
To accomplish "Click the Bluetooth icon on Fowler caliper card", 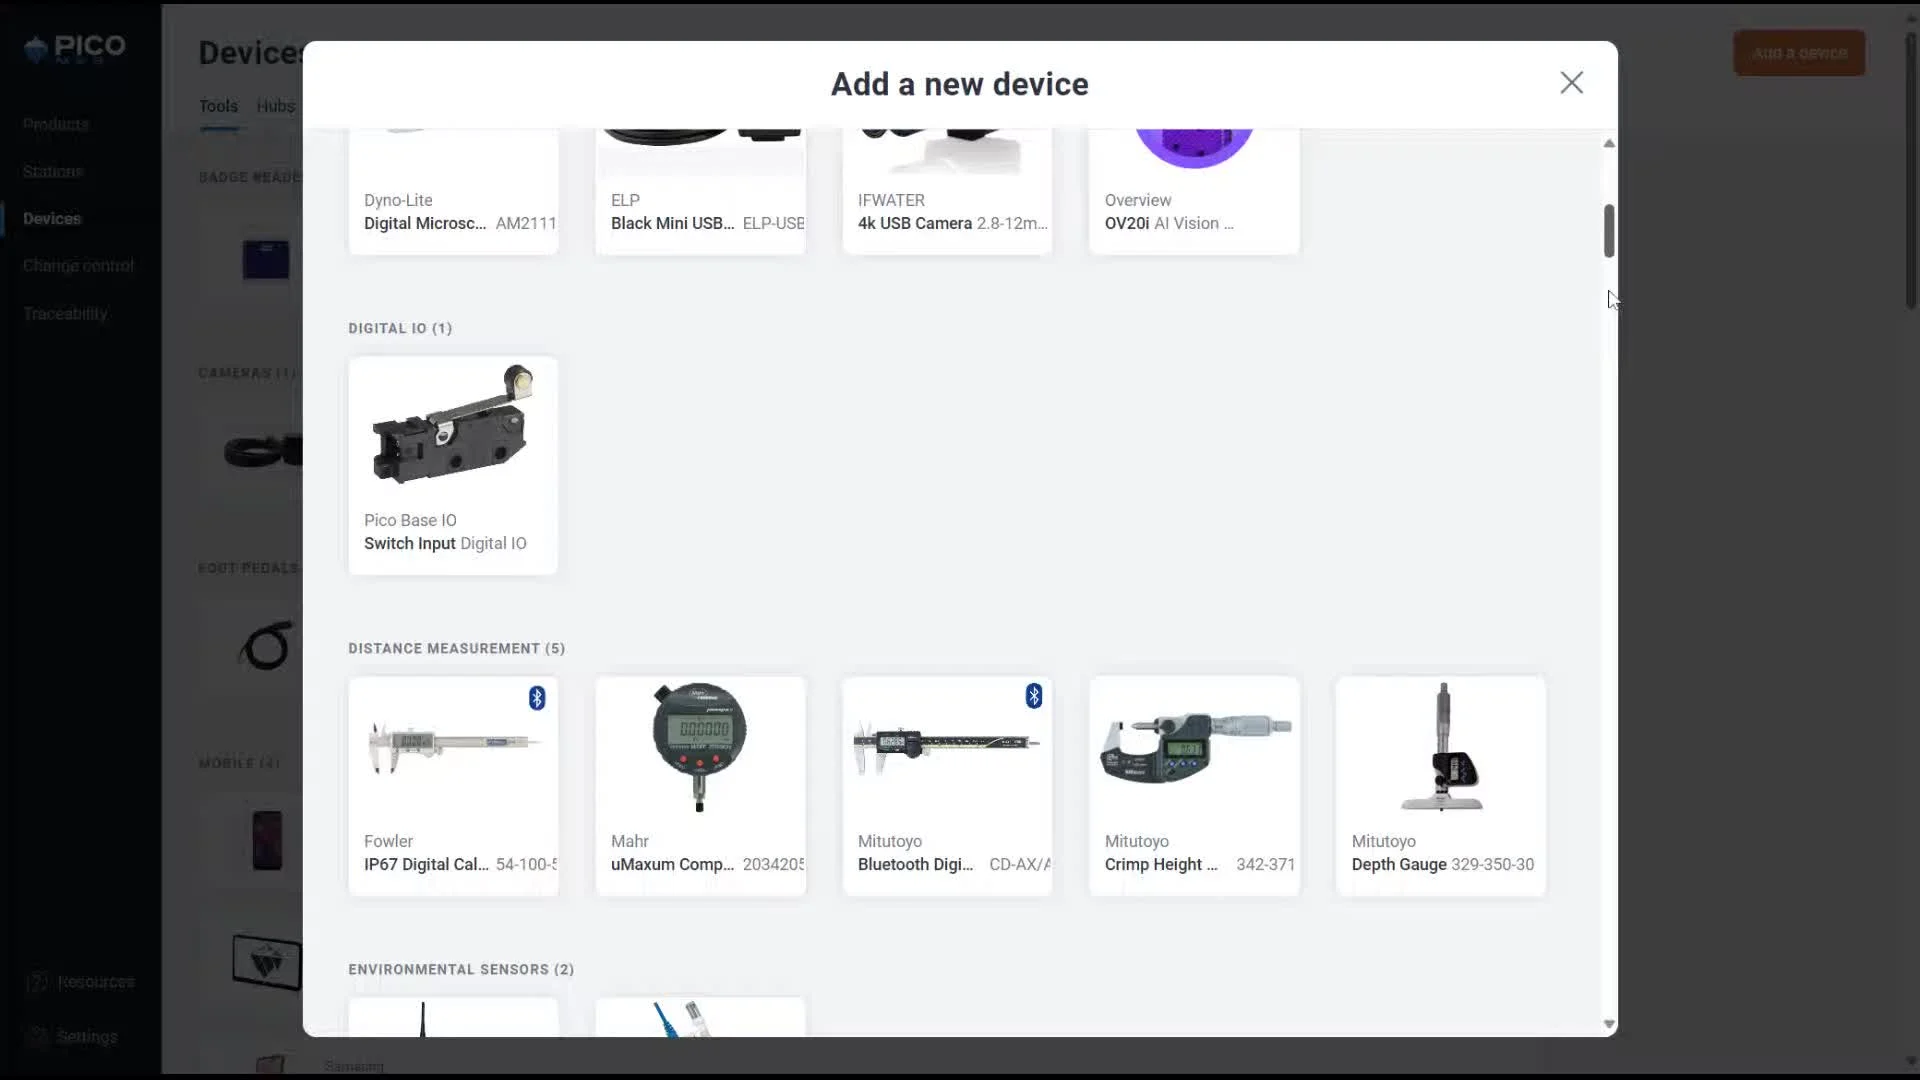I will [x=537, y=698].
